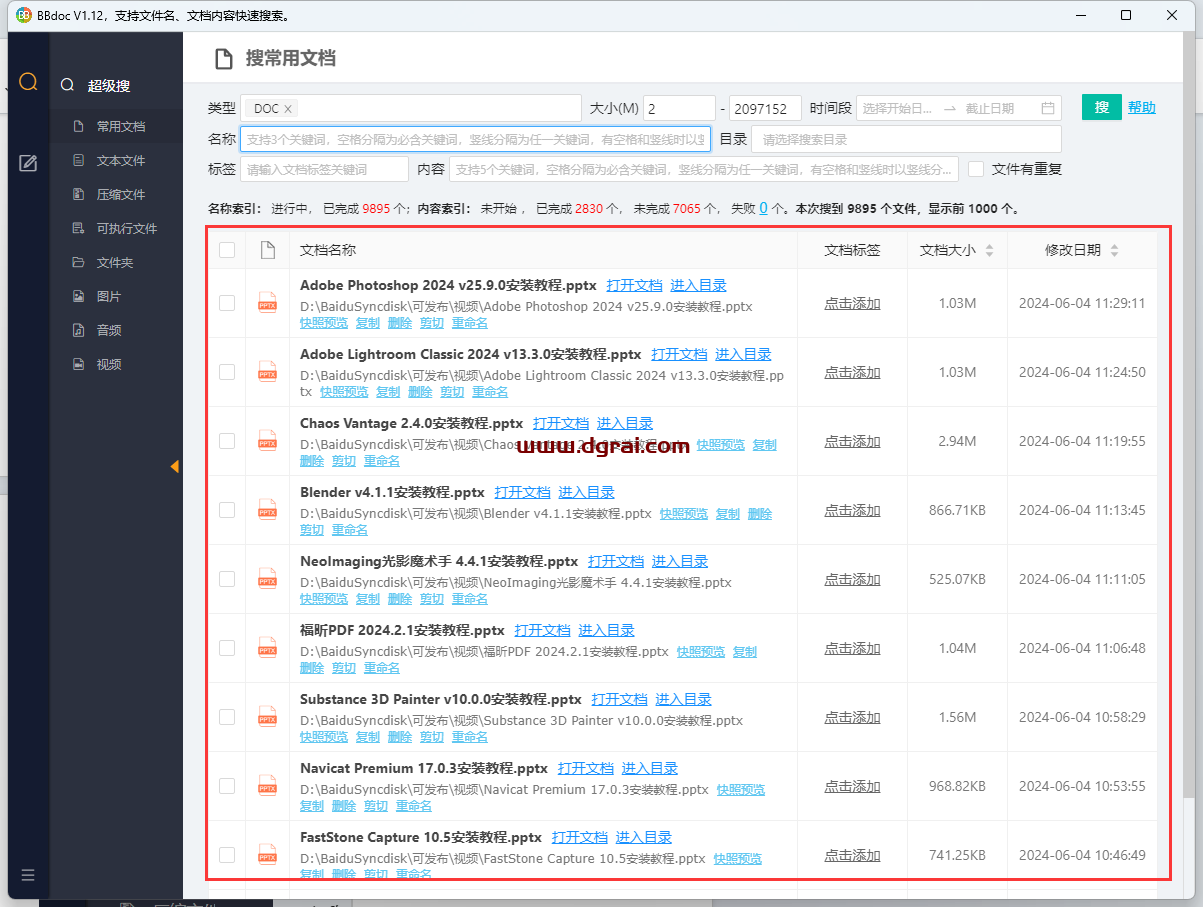This screenshot has width=1203, height=907.
Task: Click 快照预览 for Blender v4.1.1
Action: 684,514
